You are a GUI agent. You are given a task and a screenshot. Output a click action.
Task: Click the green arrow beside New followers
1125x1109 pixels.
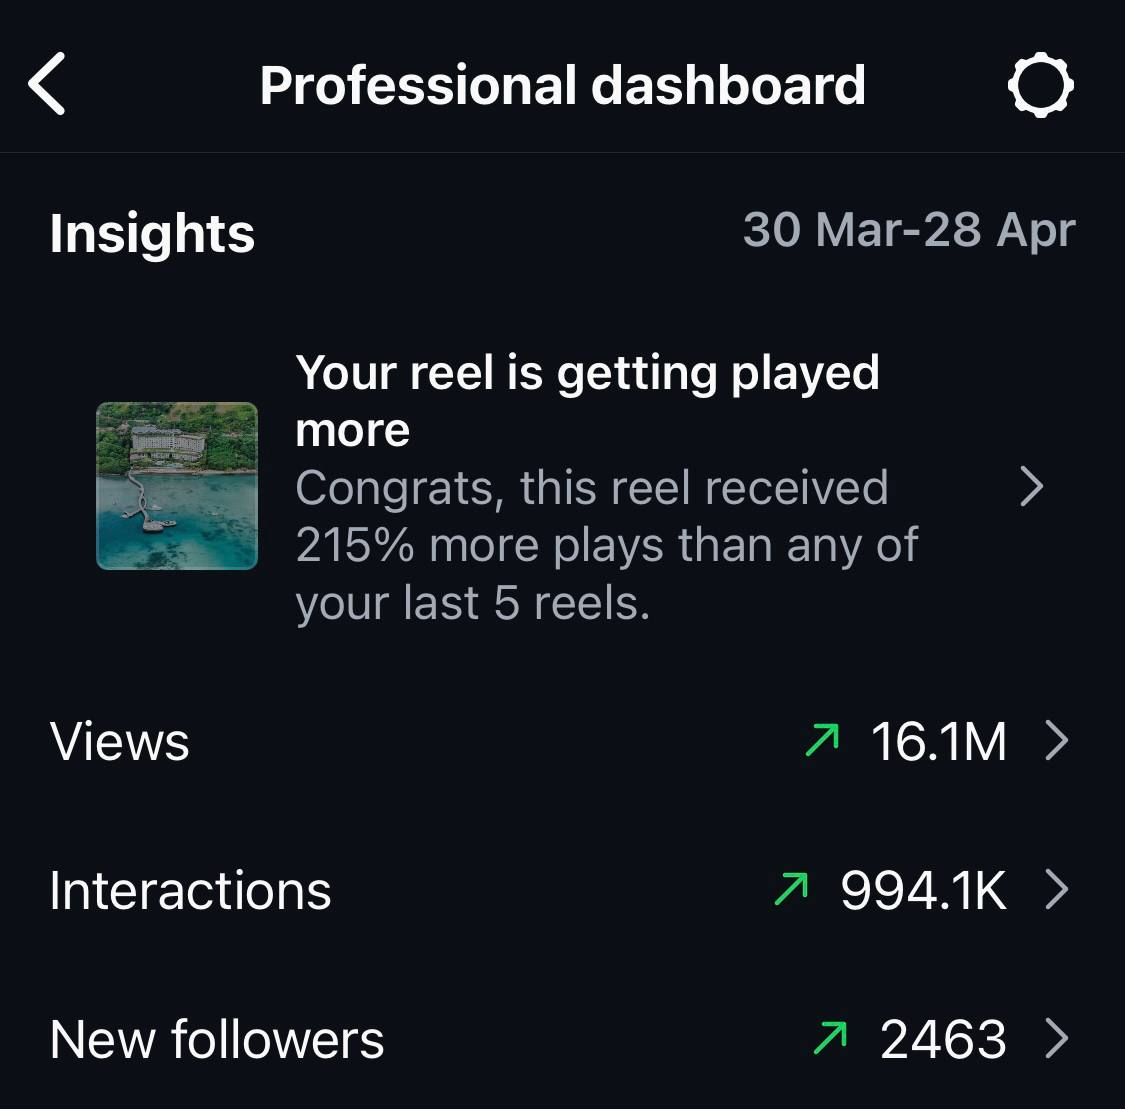point(830,1038)
